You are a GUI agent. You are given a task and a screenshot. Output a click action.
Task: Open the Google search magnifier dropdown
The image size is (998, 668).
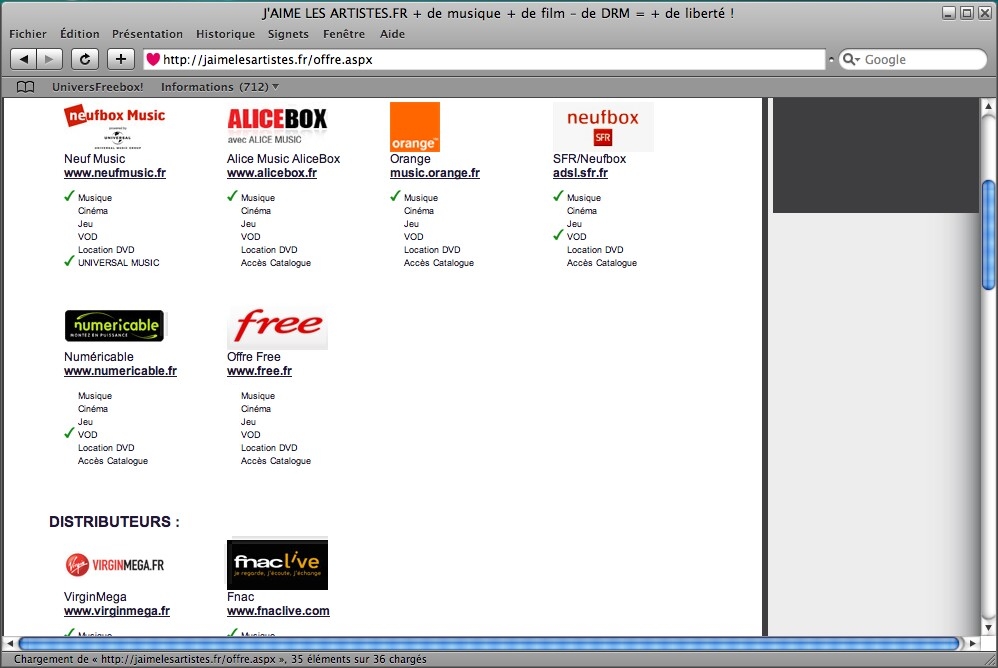pos(852,60)
